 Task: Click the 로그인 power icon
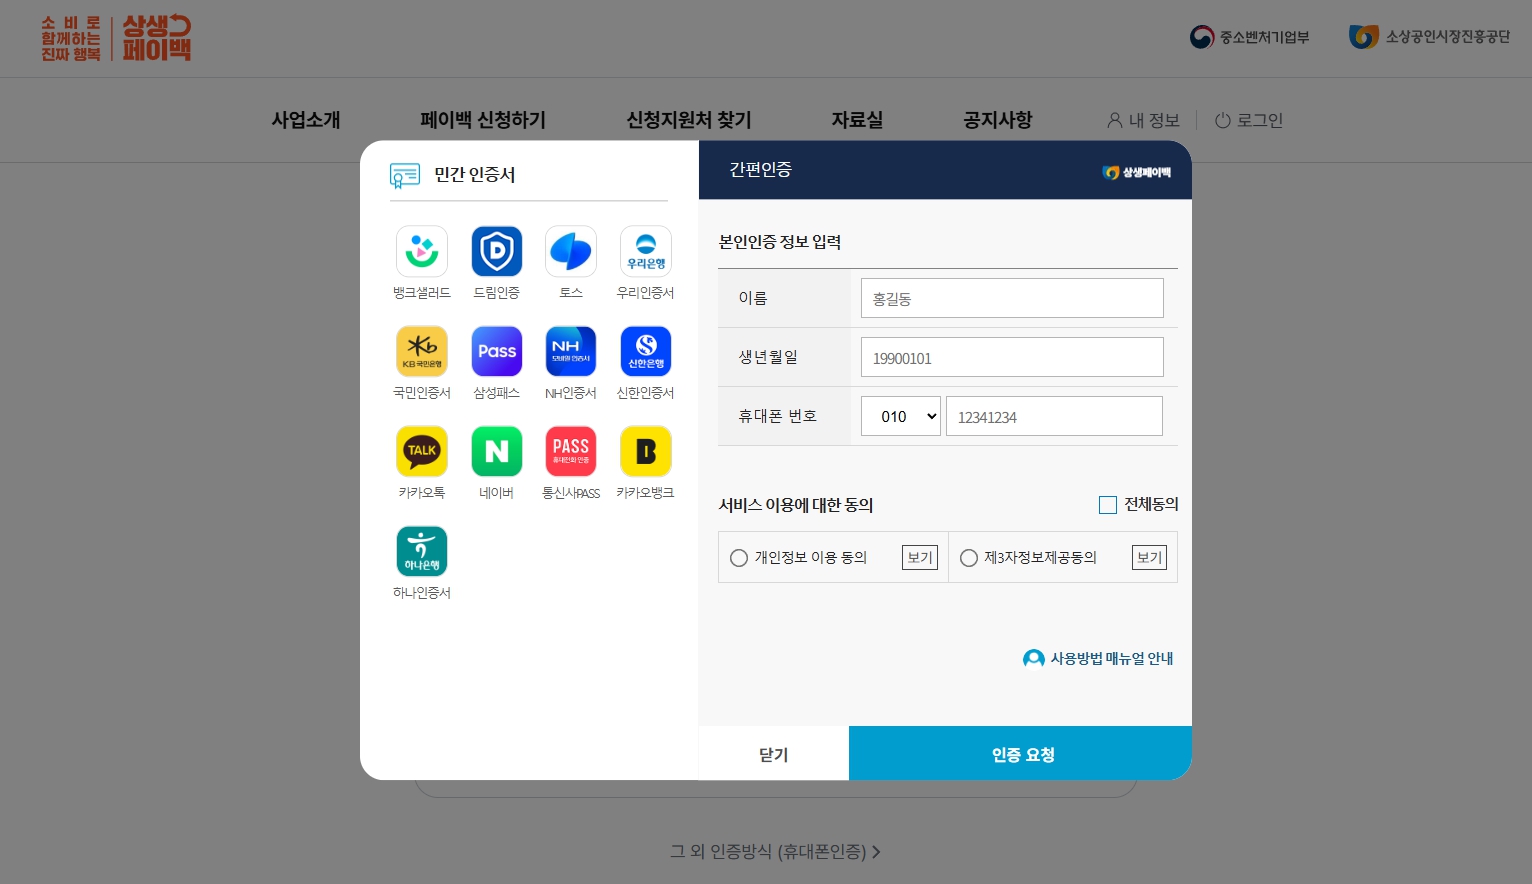[1222, 120]
